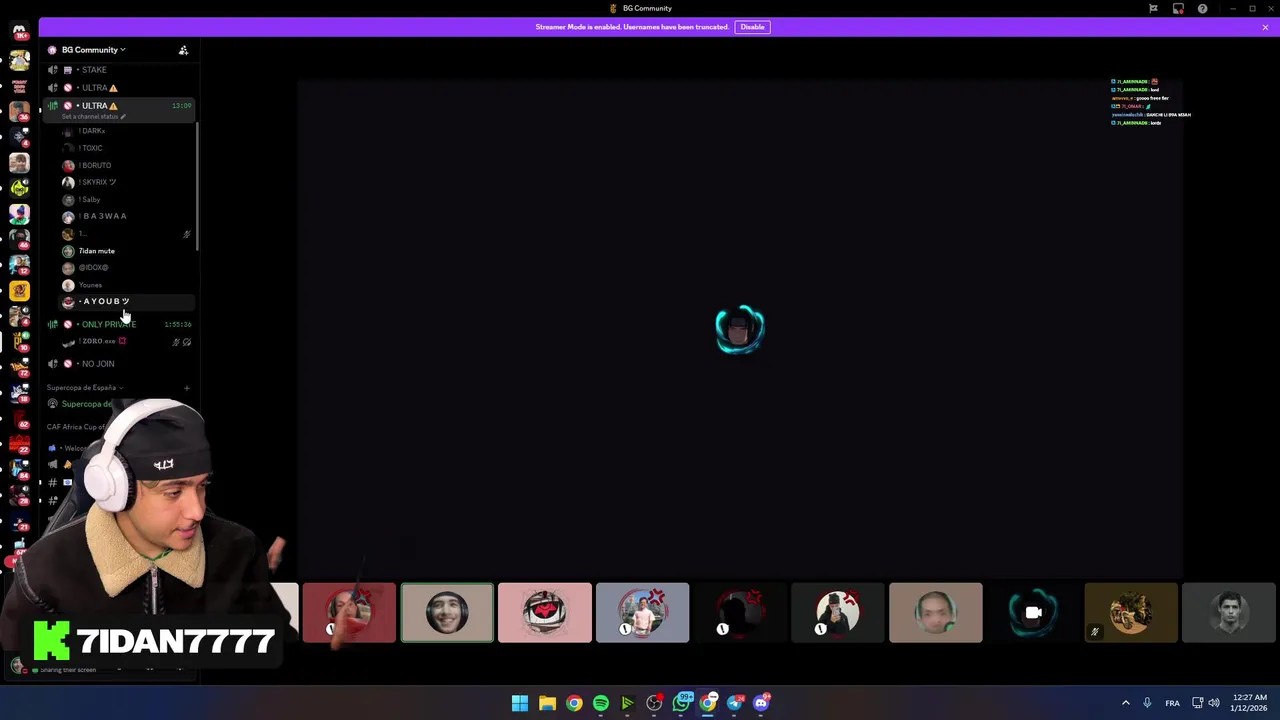Switch the FRA keyboard language

coord(1172,703)
